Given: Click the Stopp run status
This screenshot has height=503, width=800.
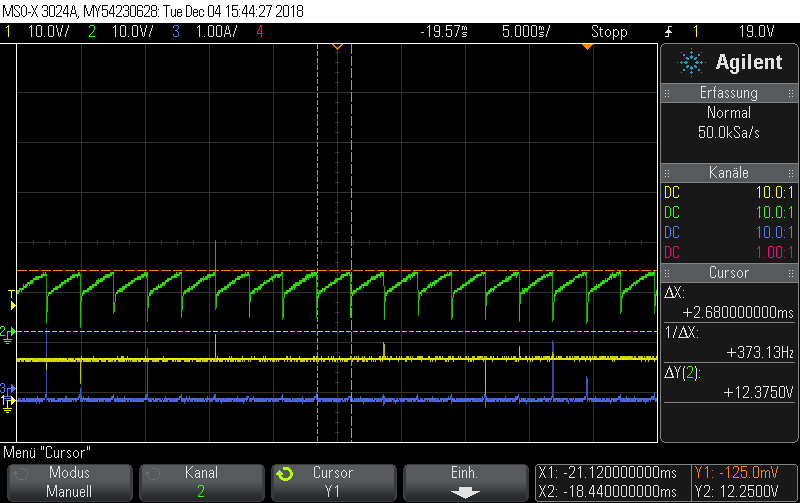Looking at the screenshot, I should [609, 32].
